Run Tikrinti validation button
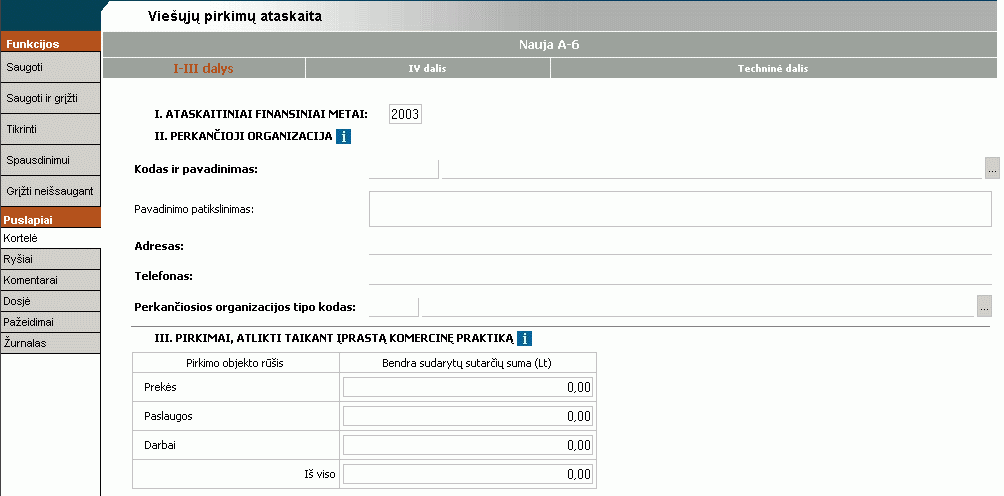The image size is (1004, 496). 51,129
